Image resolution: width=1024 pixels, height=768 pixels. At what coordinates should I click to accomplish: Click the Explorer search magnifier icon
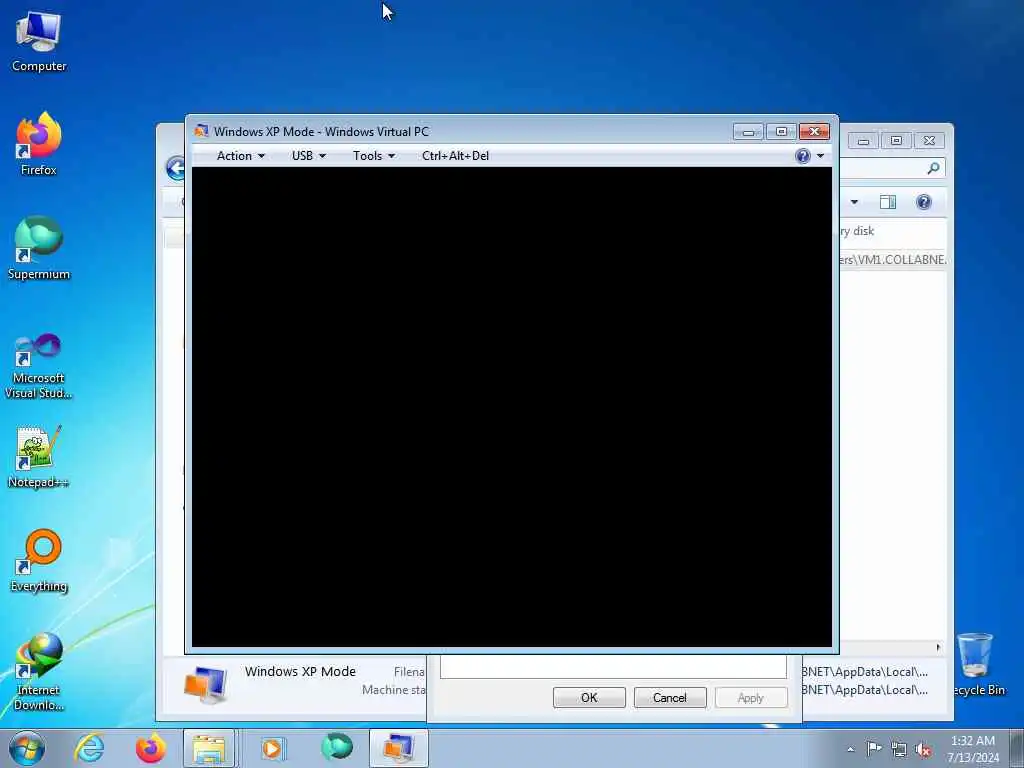933,168
